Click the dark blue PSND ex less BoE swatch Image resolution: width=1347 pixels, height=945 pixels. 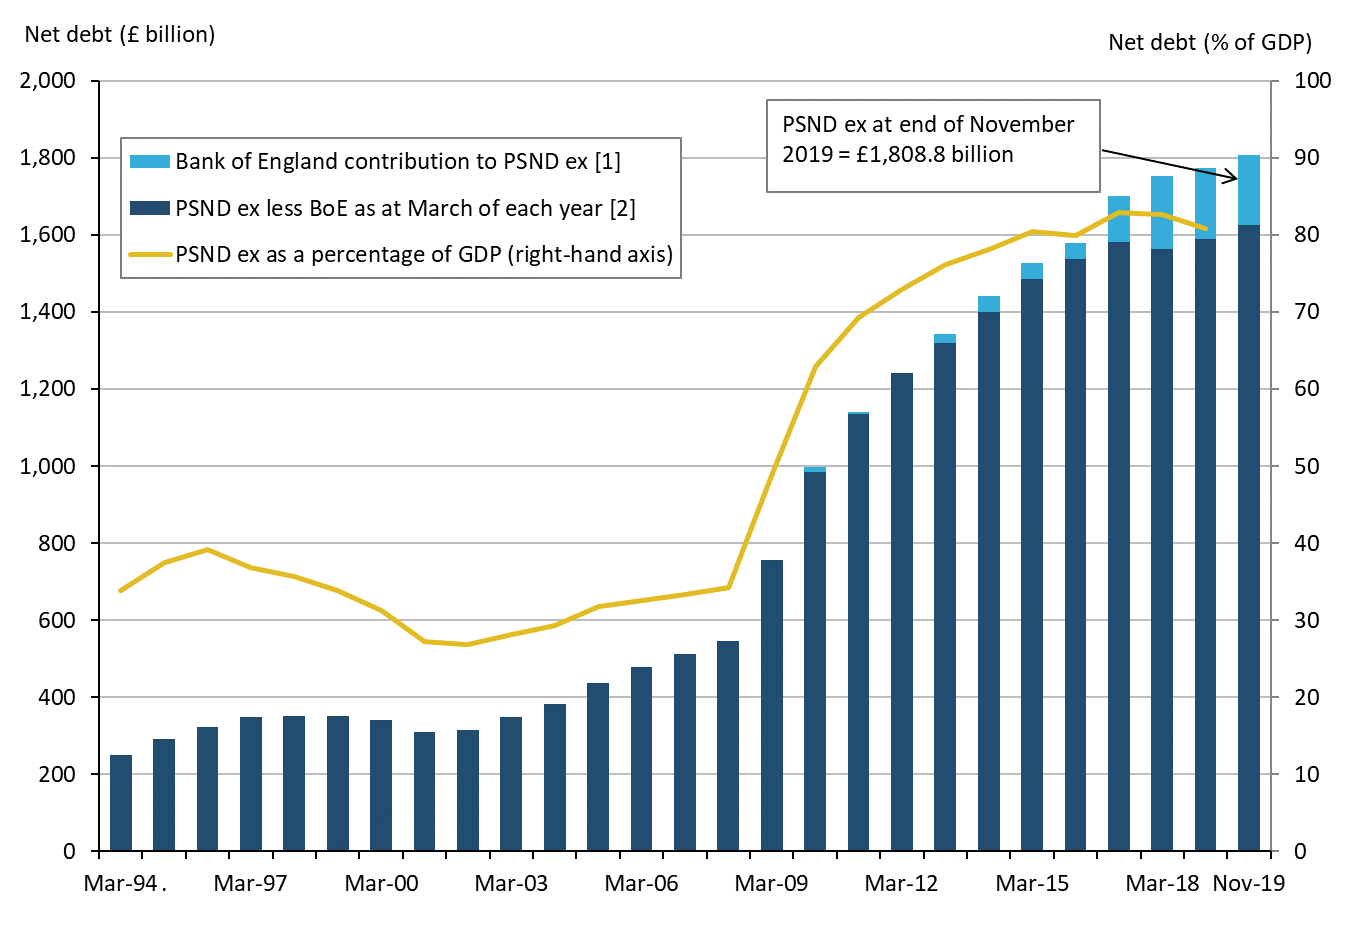(149, 208)
